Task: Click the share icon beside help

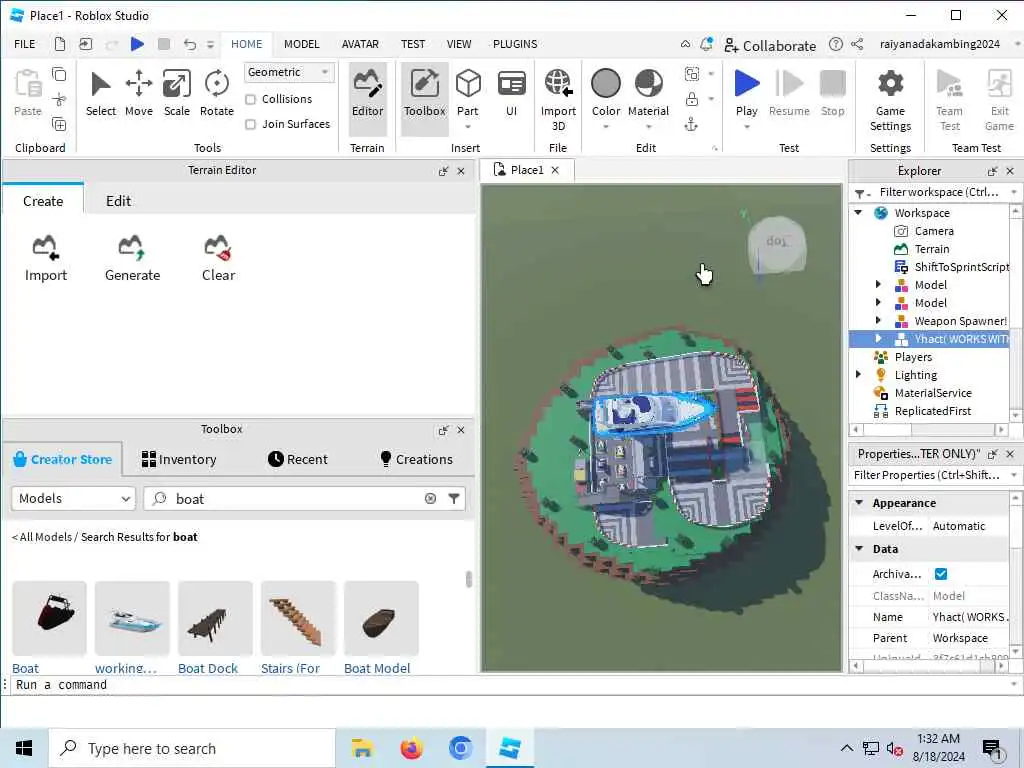Action: (x=857, y=44)
